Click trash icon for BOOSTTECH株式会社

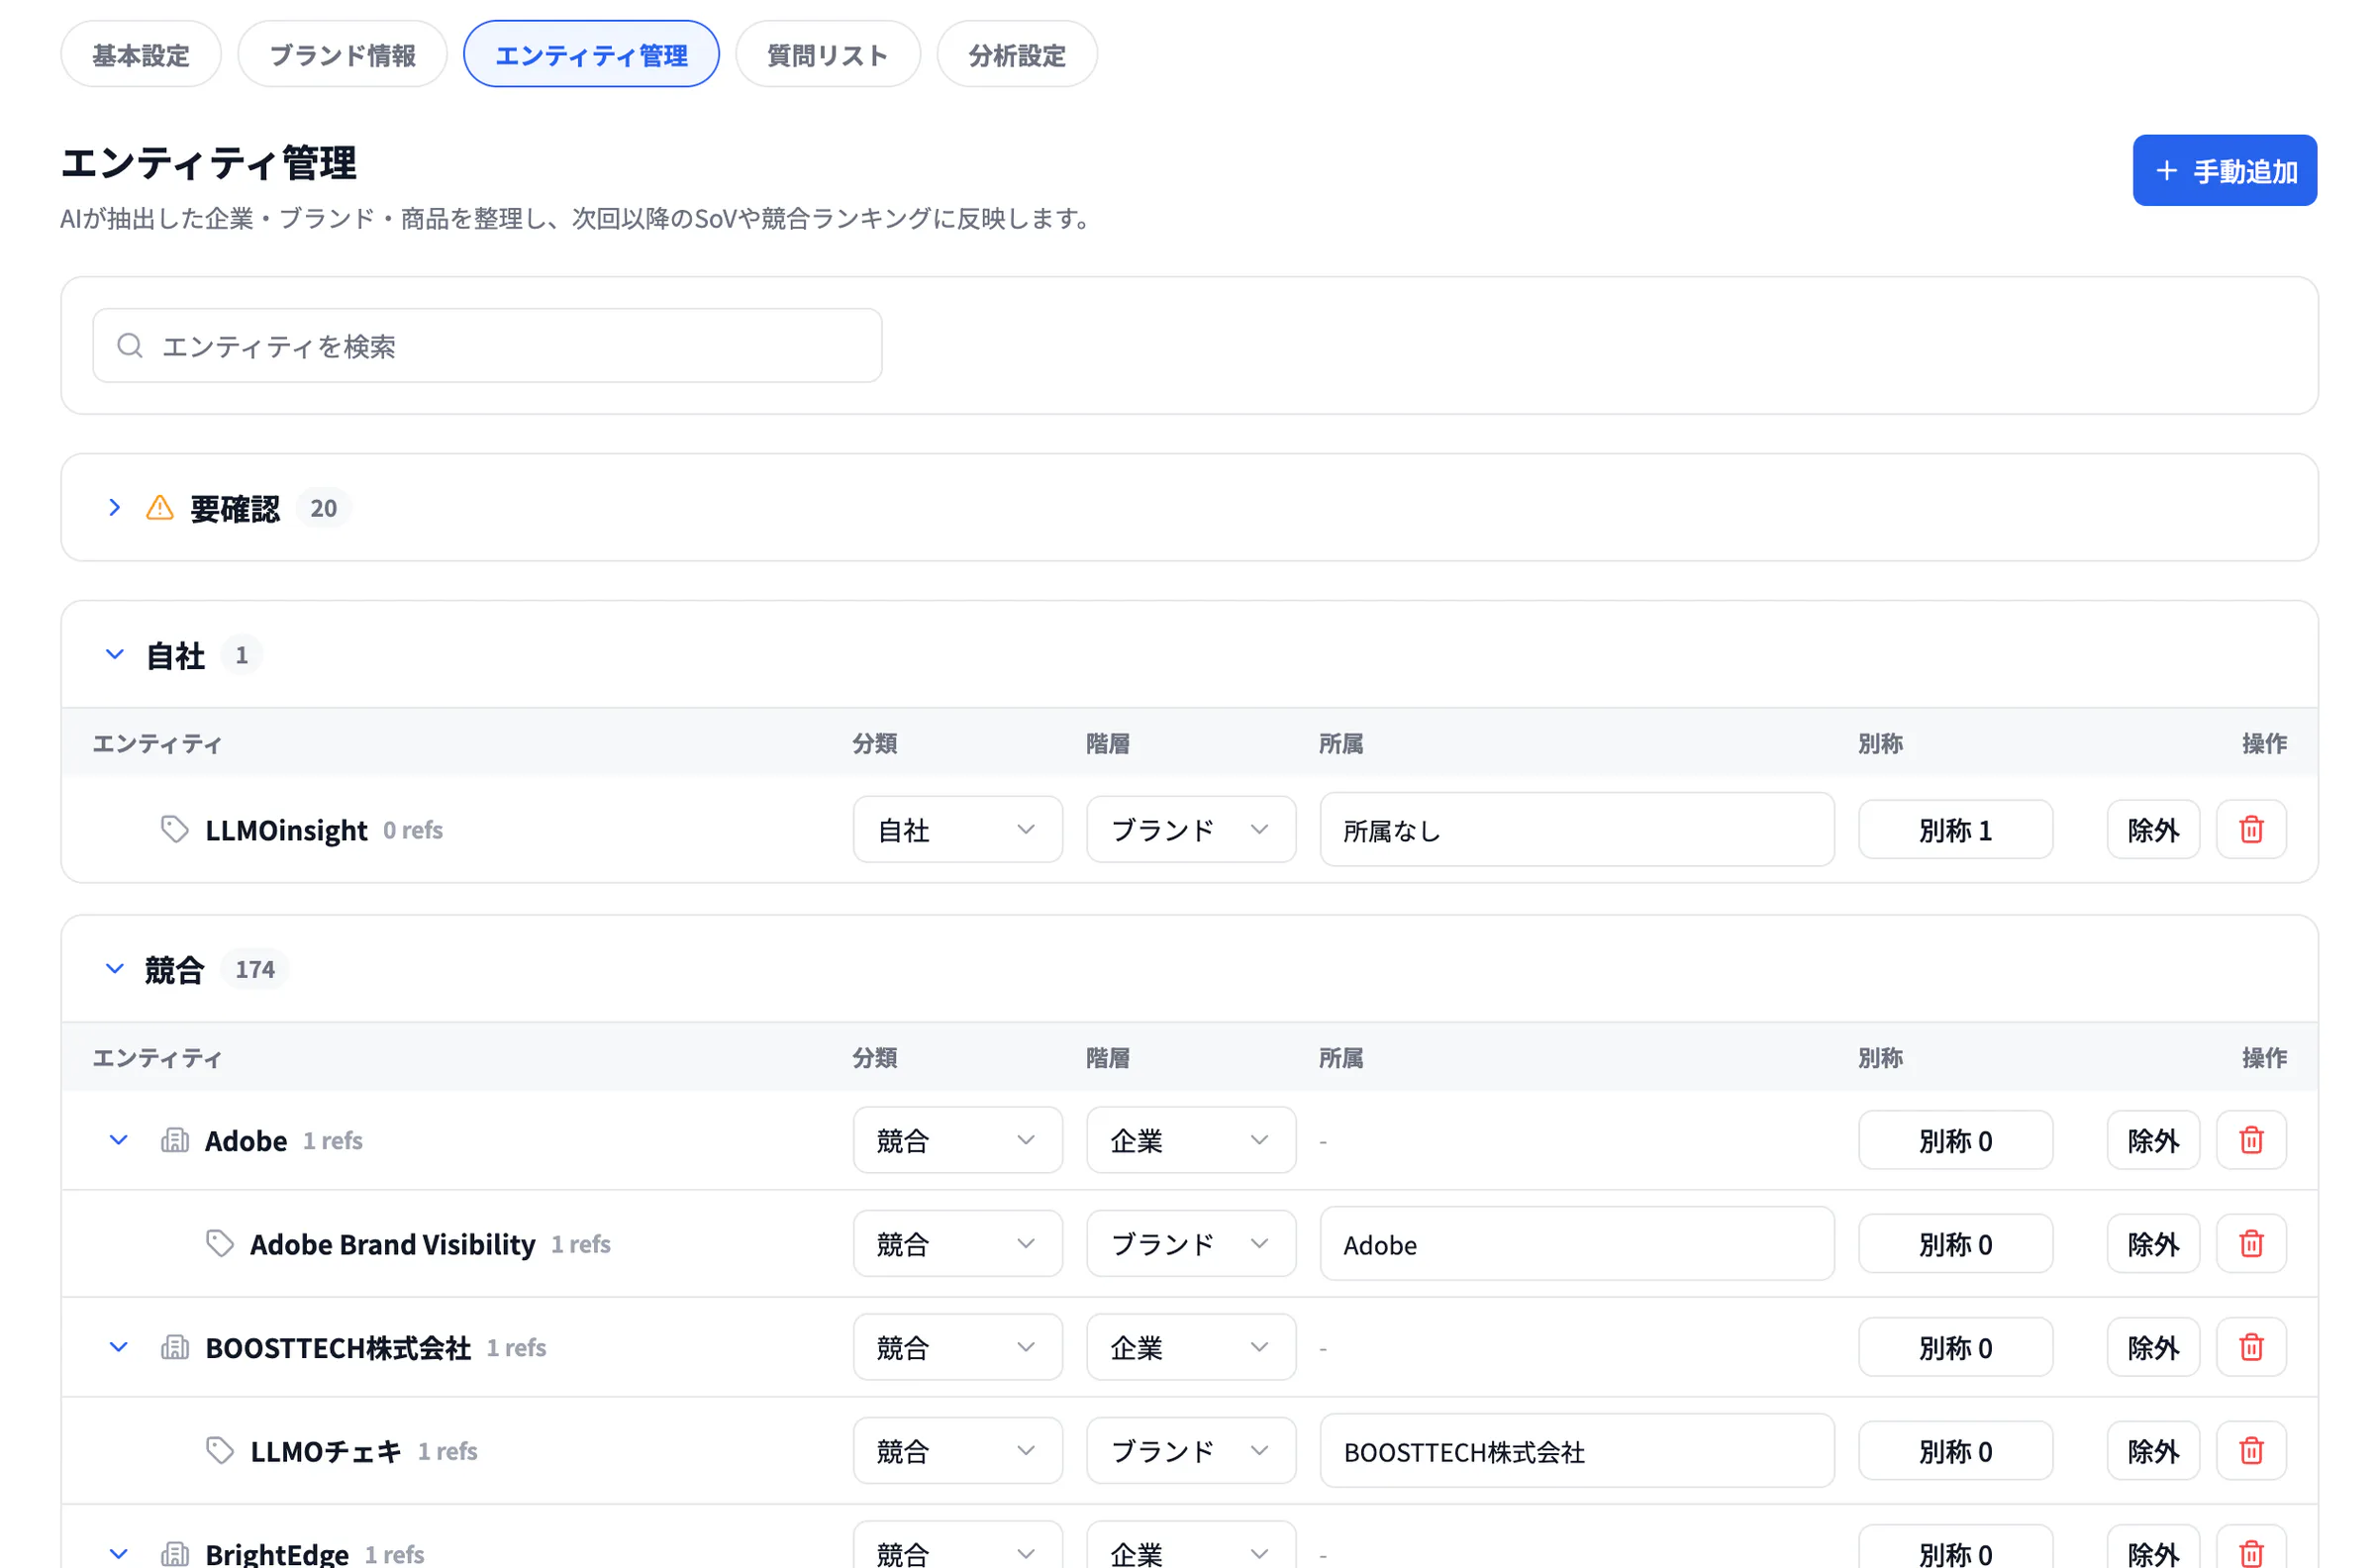pyautogui.click(x=2250, y=1347)
